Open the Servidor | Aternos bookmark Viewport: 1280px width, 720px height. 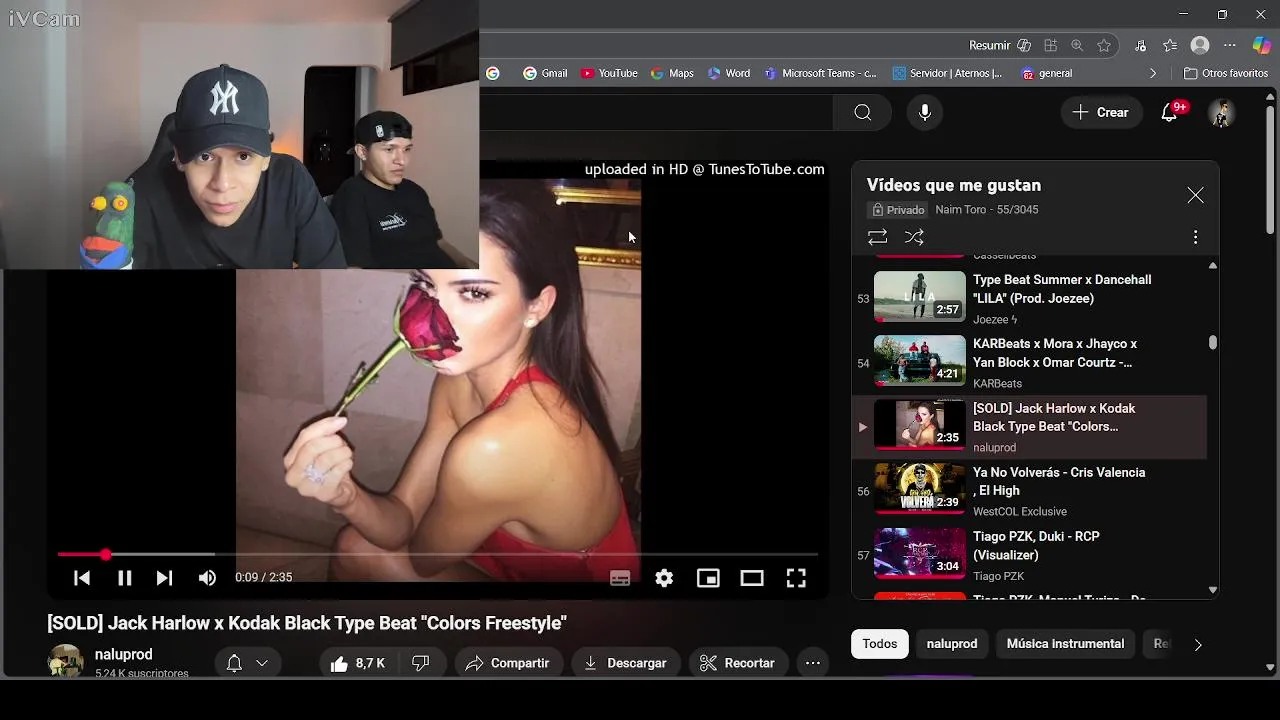point(947,73)
